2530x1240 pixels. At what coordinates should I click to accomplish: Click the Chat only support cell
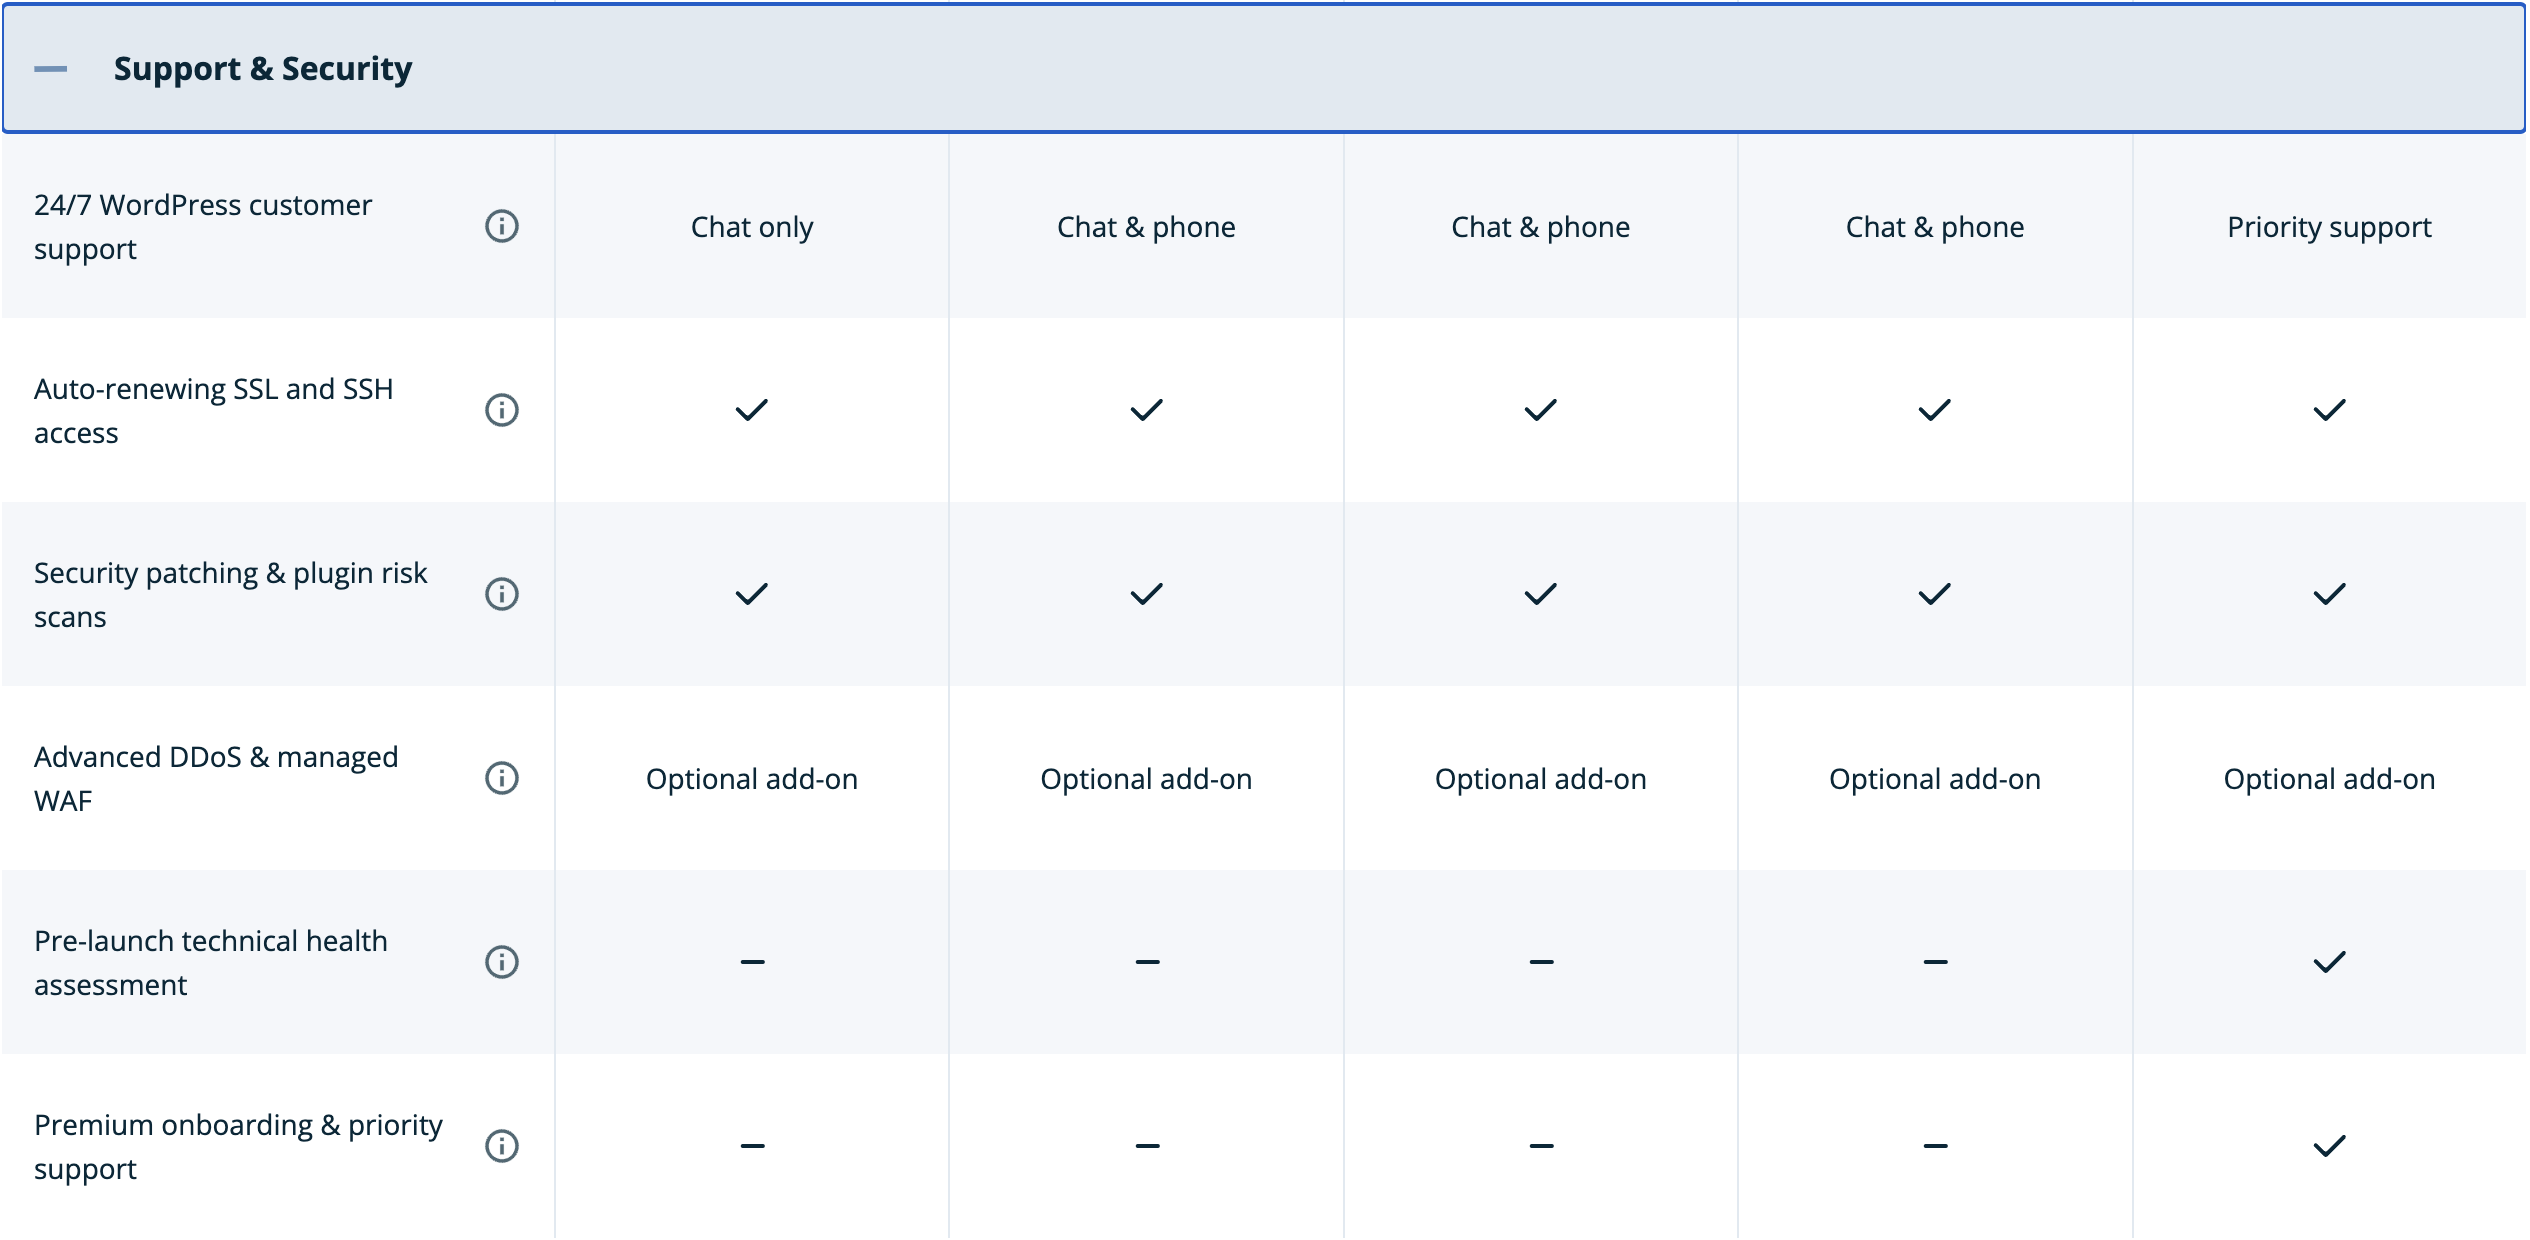[752, 227]
